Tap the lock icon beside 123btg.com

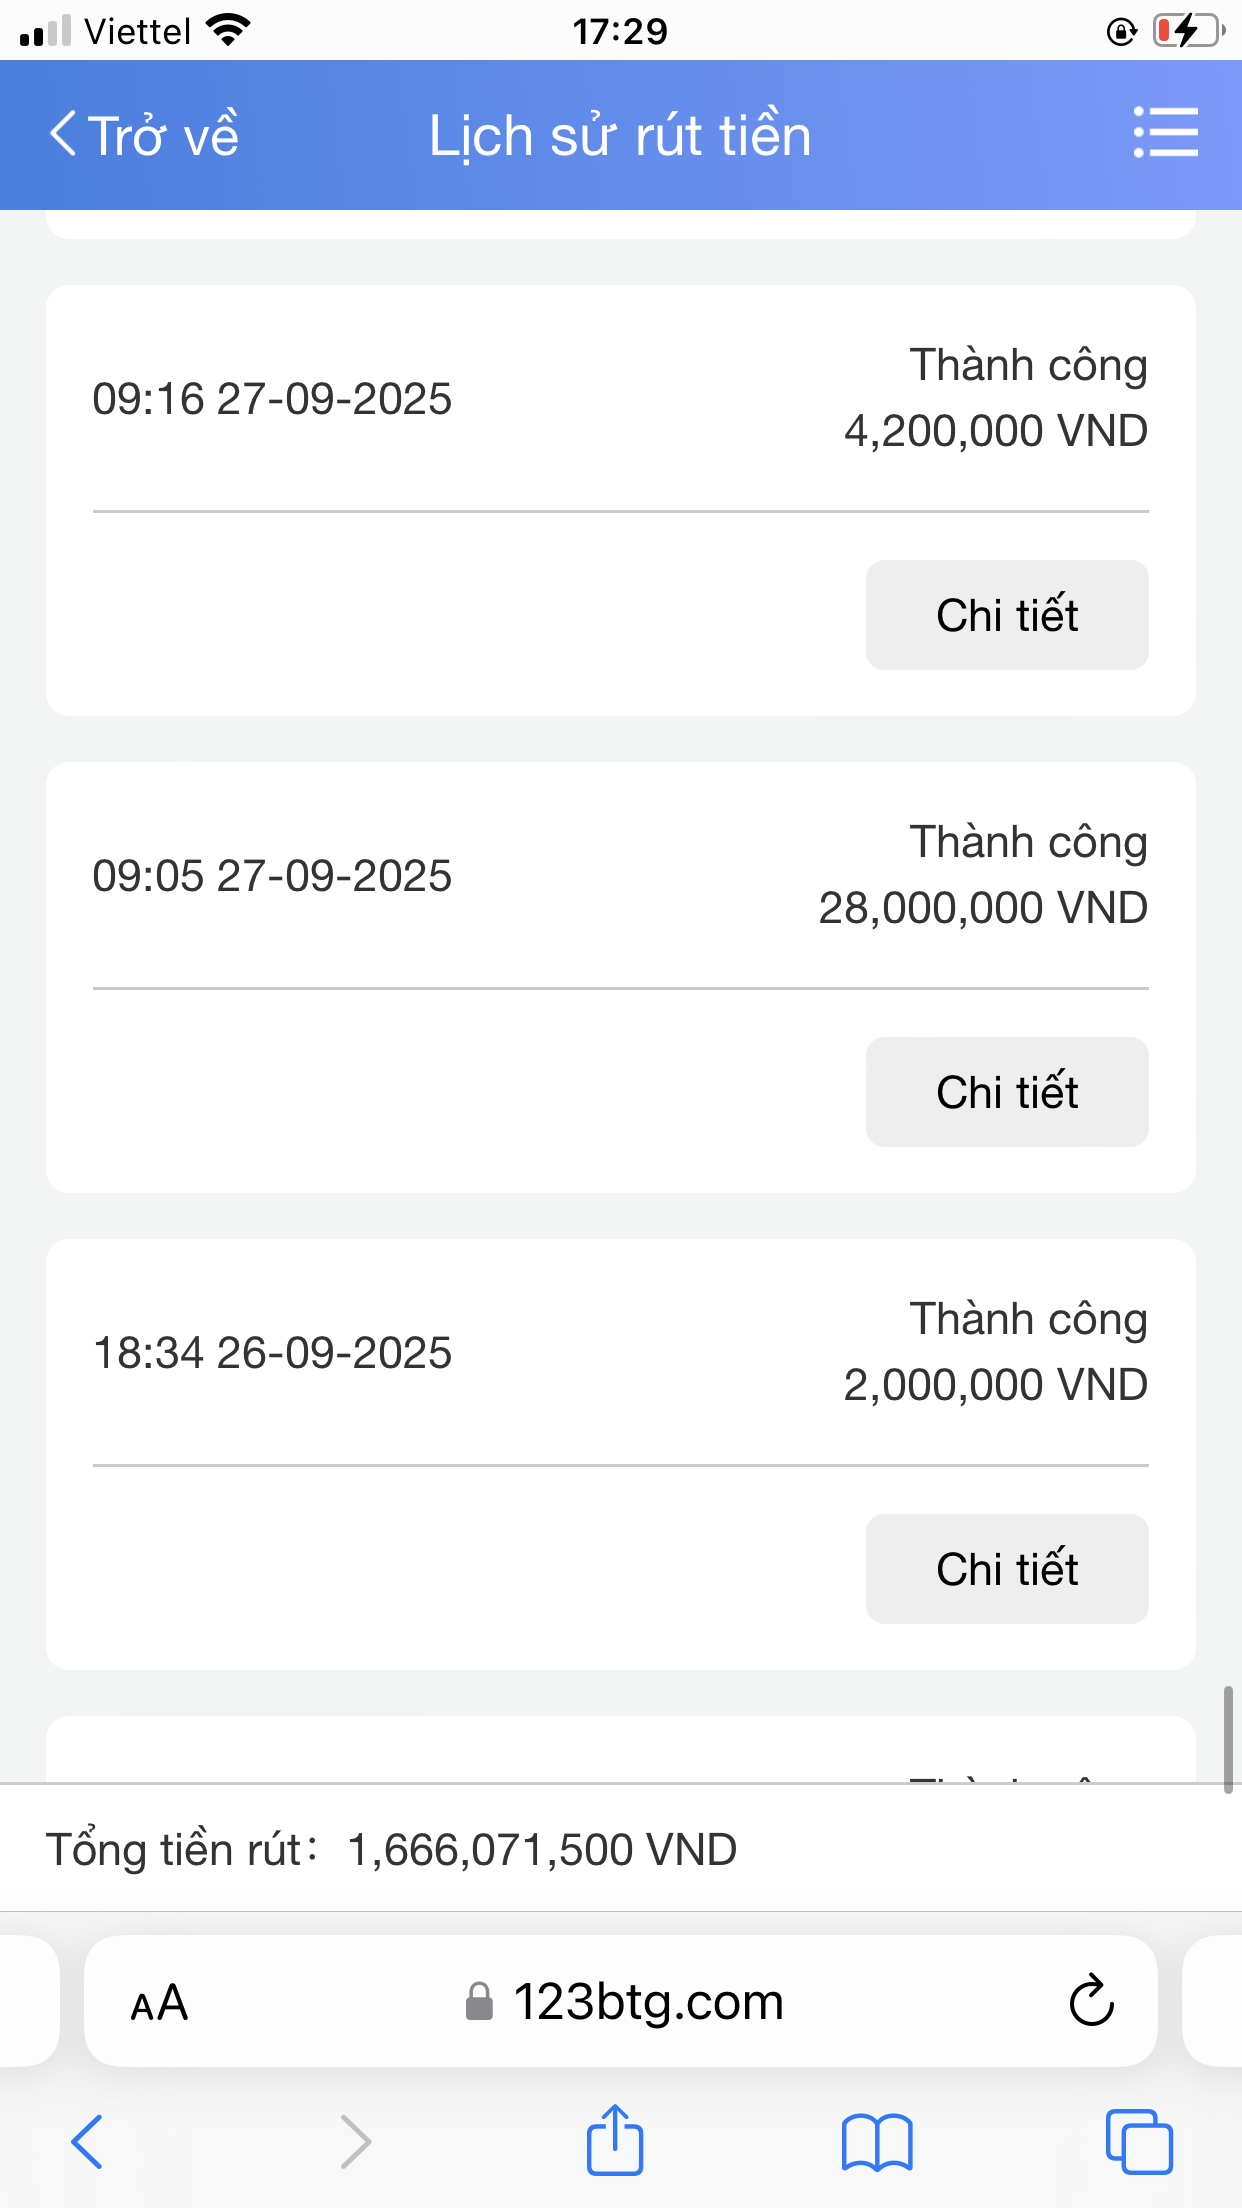coord(480,2002)
